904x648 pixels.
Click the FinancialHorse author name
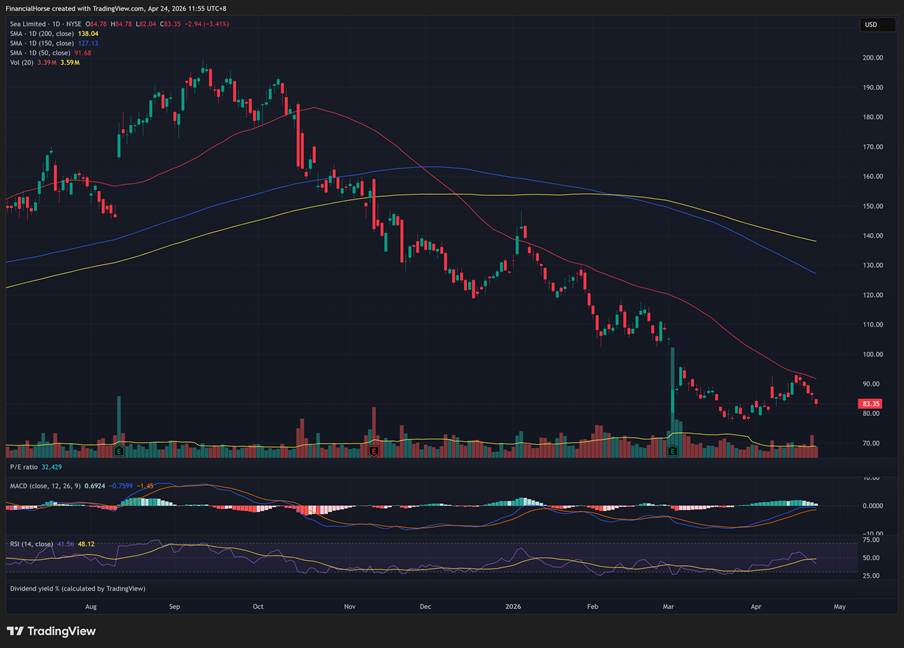(31, 8)
